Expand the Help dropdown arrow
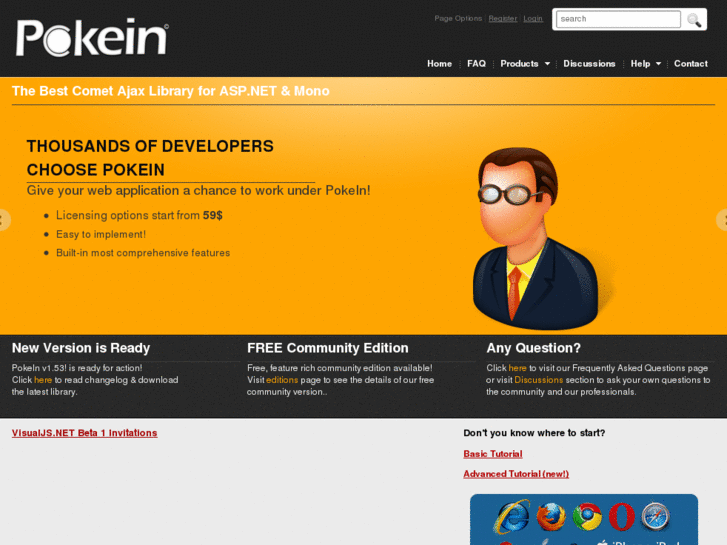Image resolution: width=727 pixels, height=545 pixels. point(658,64)
